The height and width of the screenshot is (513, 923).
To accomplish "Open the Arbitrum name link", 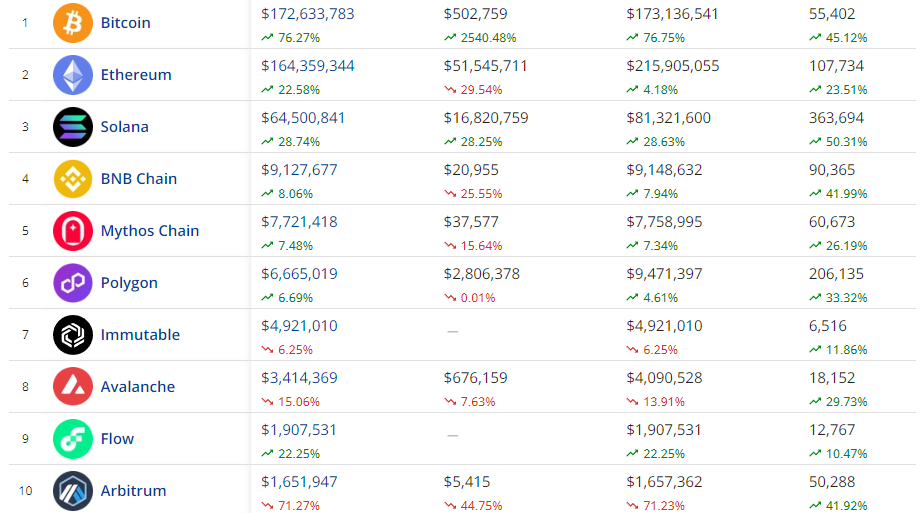I will [x=133, y=491].
